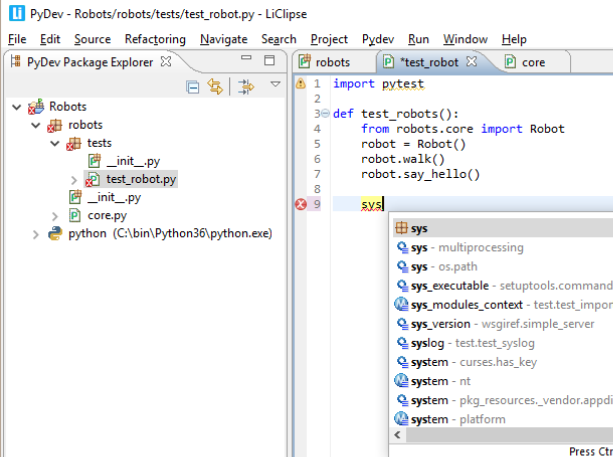Choose system - platform completion
This screenshot has width=613, height=457.
tap(502, 419)
